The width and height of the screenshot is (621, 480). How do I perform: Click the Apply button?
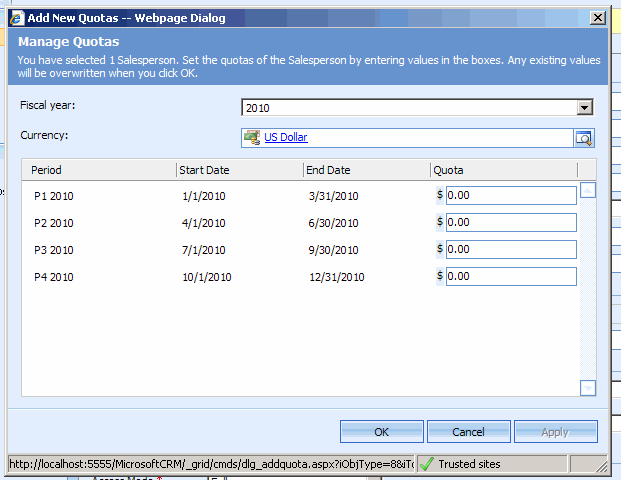(556, 432)
